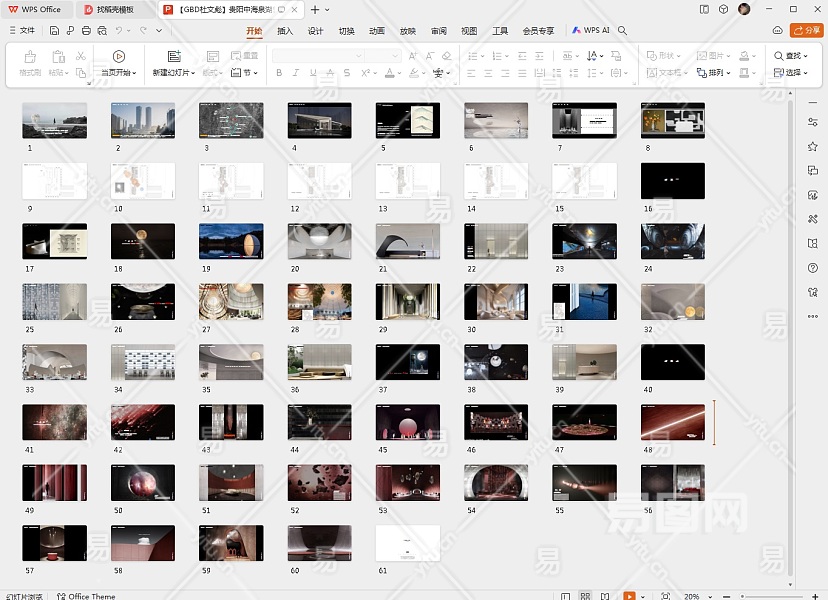Click the WPS AI icon
Image resolution: width=828 pixels, height=600 pixels.
578,31
